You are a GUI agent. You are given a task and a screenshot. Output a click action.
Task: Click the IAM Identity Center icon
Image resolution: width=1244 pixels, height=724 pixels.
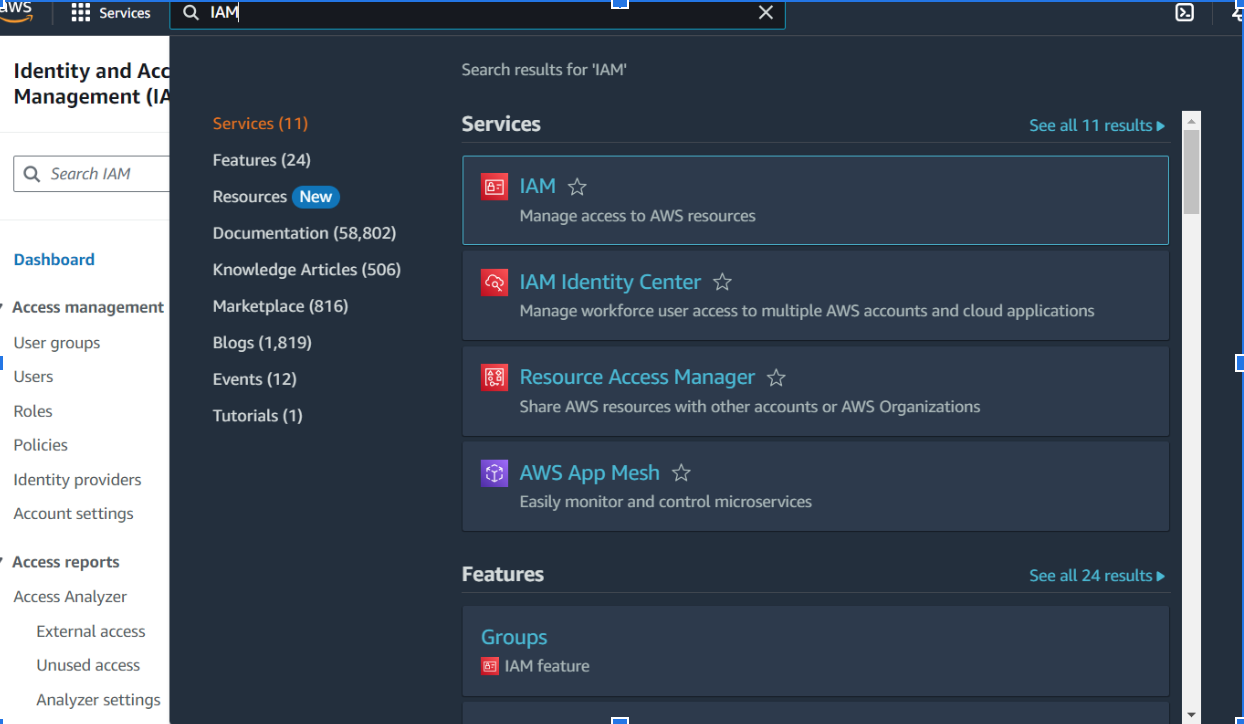pyautogui.click(x=494, y=283)
